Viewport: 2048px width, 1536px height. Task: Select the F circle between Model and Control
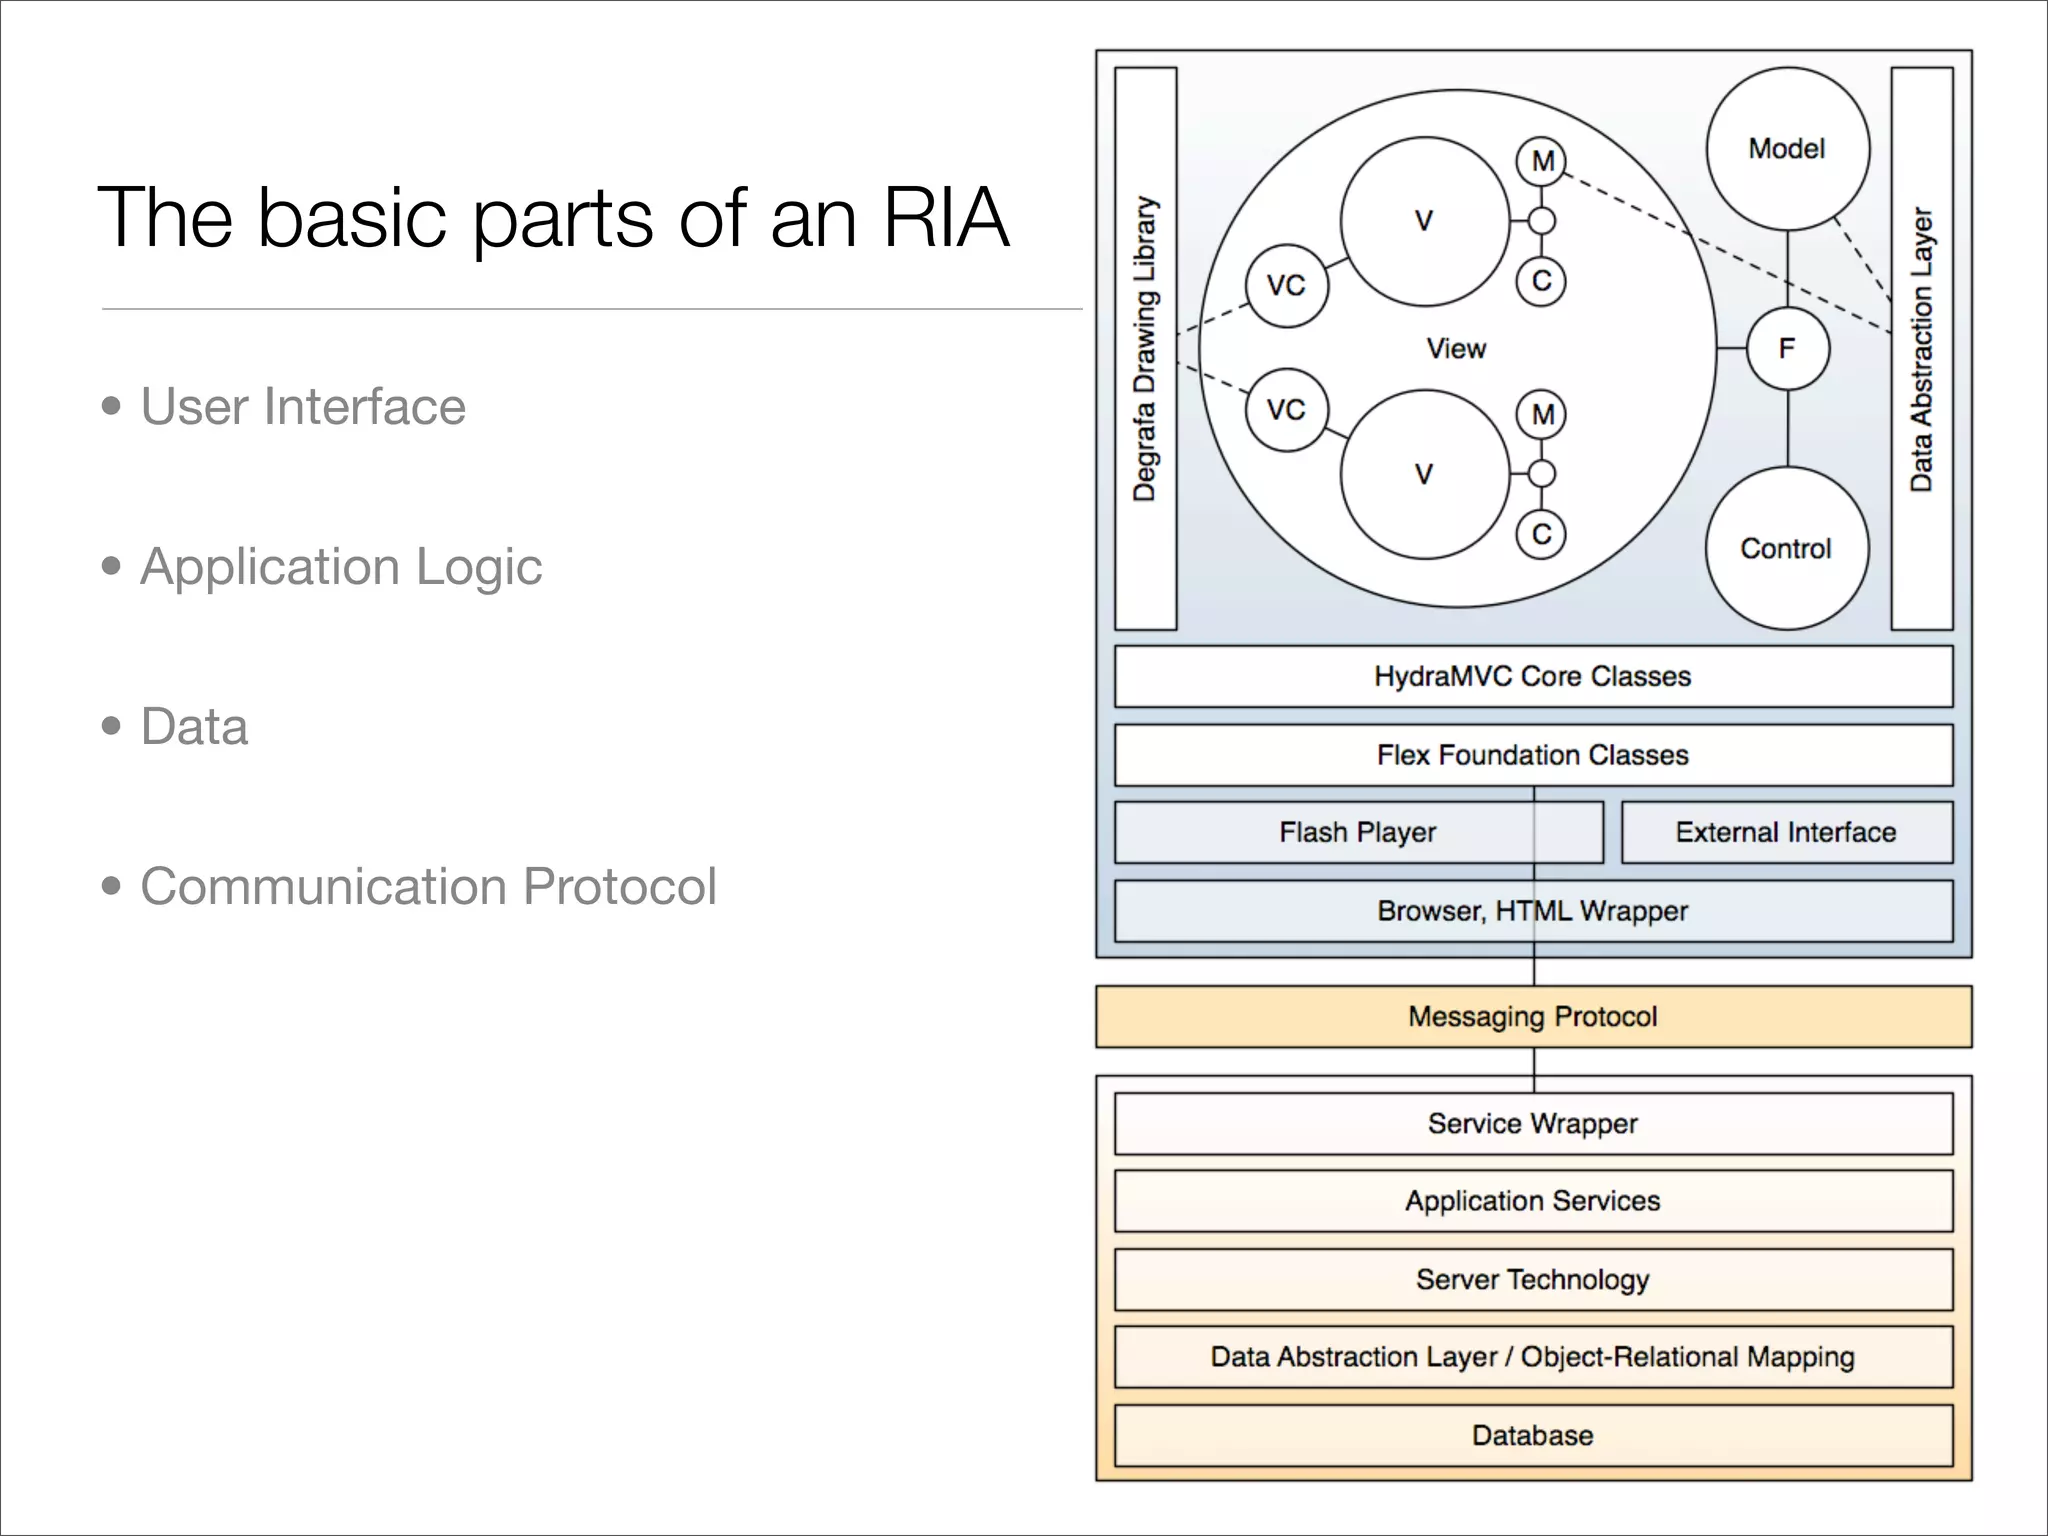point(1787,348)
